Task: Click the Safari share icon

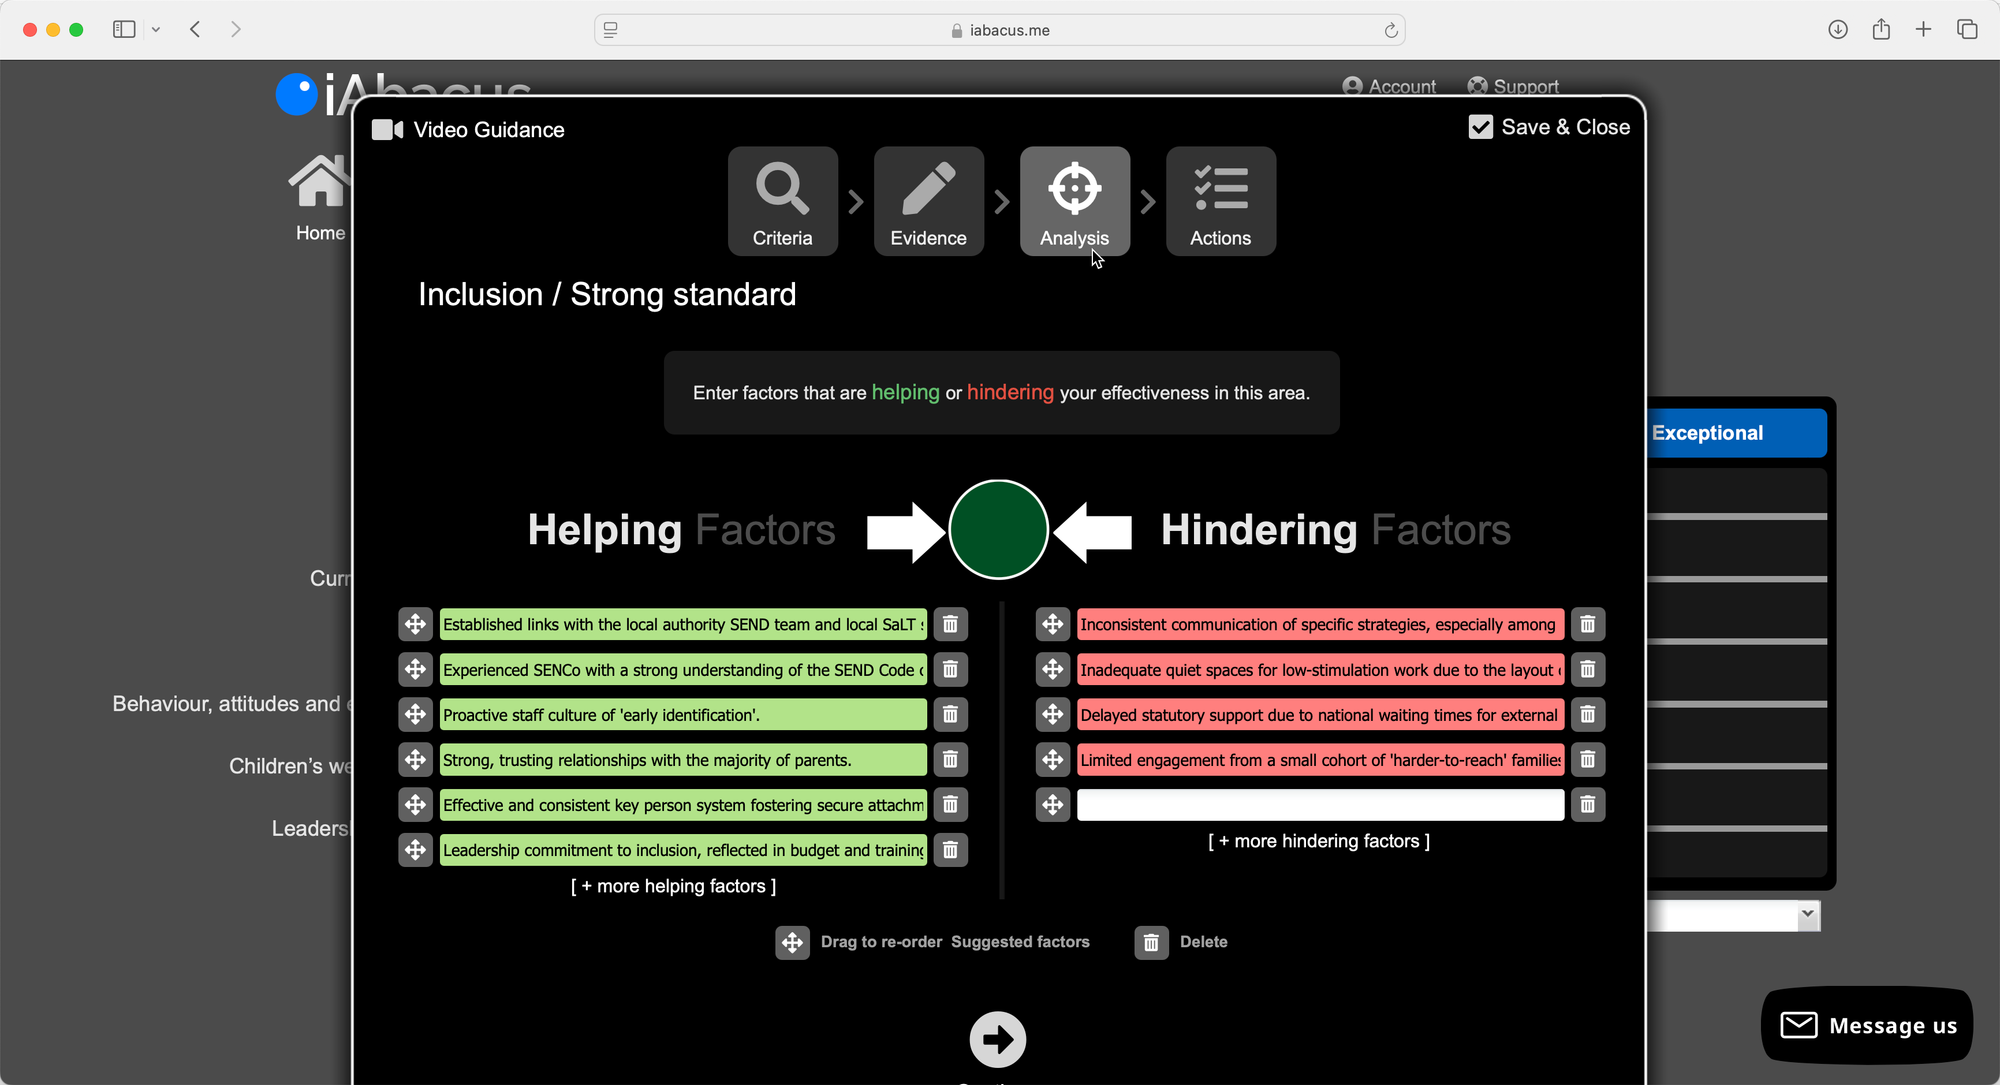Action: click(x=1881, y=30)
